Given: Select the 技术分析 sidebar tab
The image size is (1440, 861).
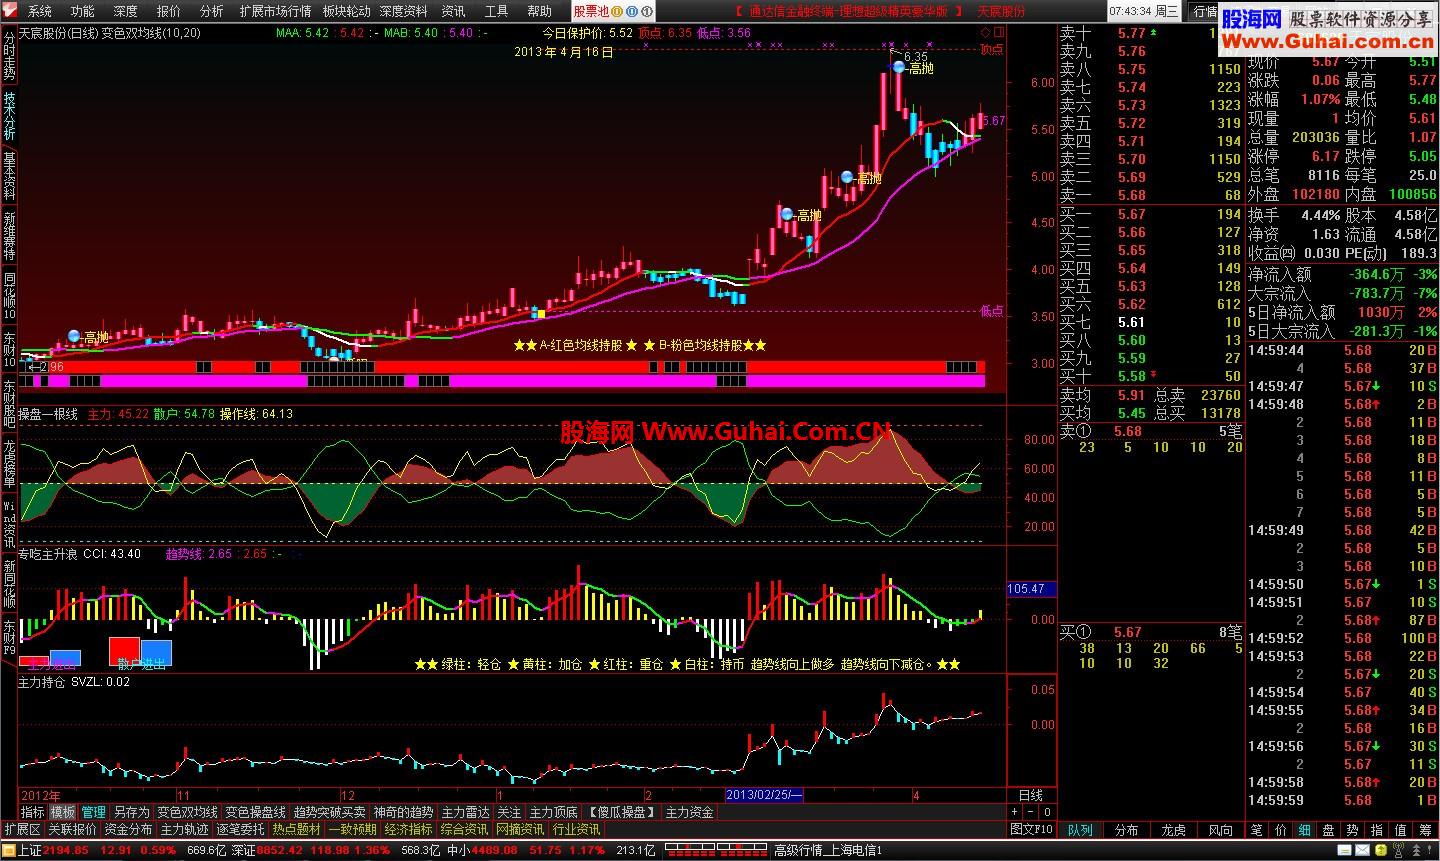Looking at the screenshot, I should coord(9,116).
